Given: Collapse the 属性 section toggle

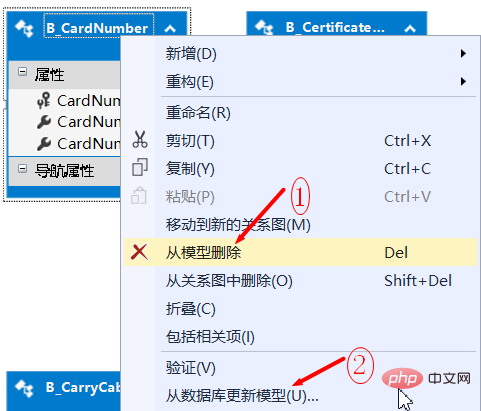Looking at the screenshot, I should (22, 72).
